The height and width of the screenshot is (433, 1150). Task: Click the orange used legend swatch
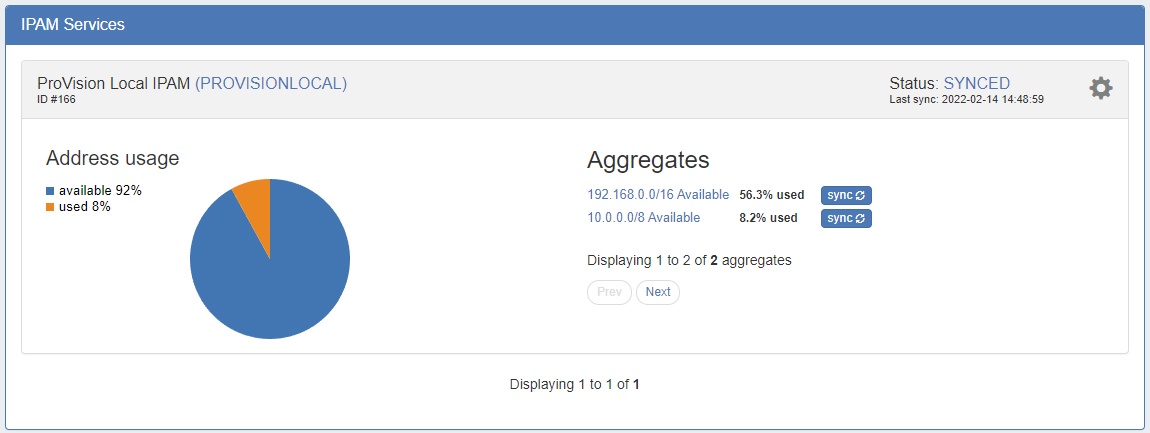pyautogui.click(x=50, y=208)
